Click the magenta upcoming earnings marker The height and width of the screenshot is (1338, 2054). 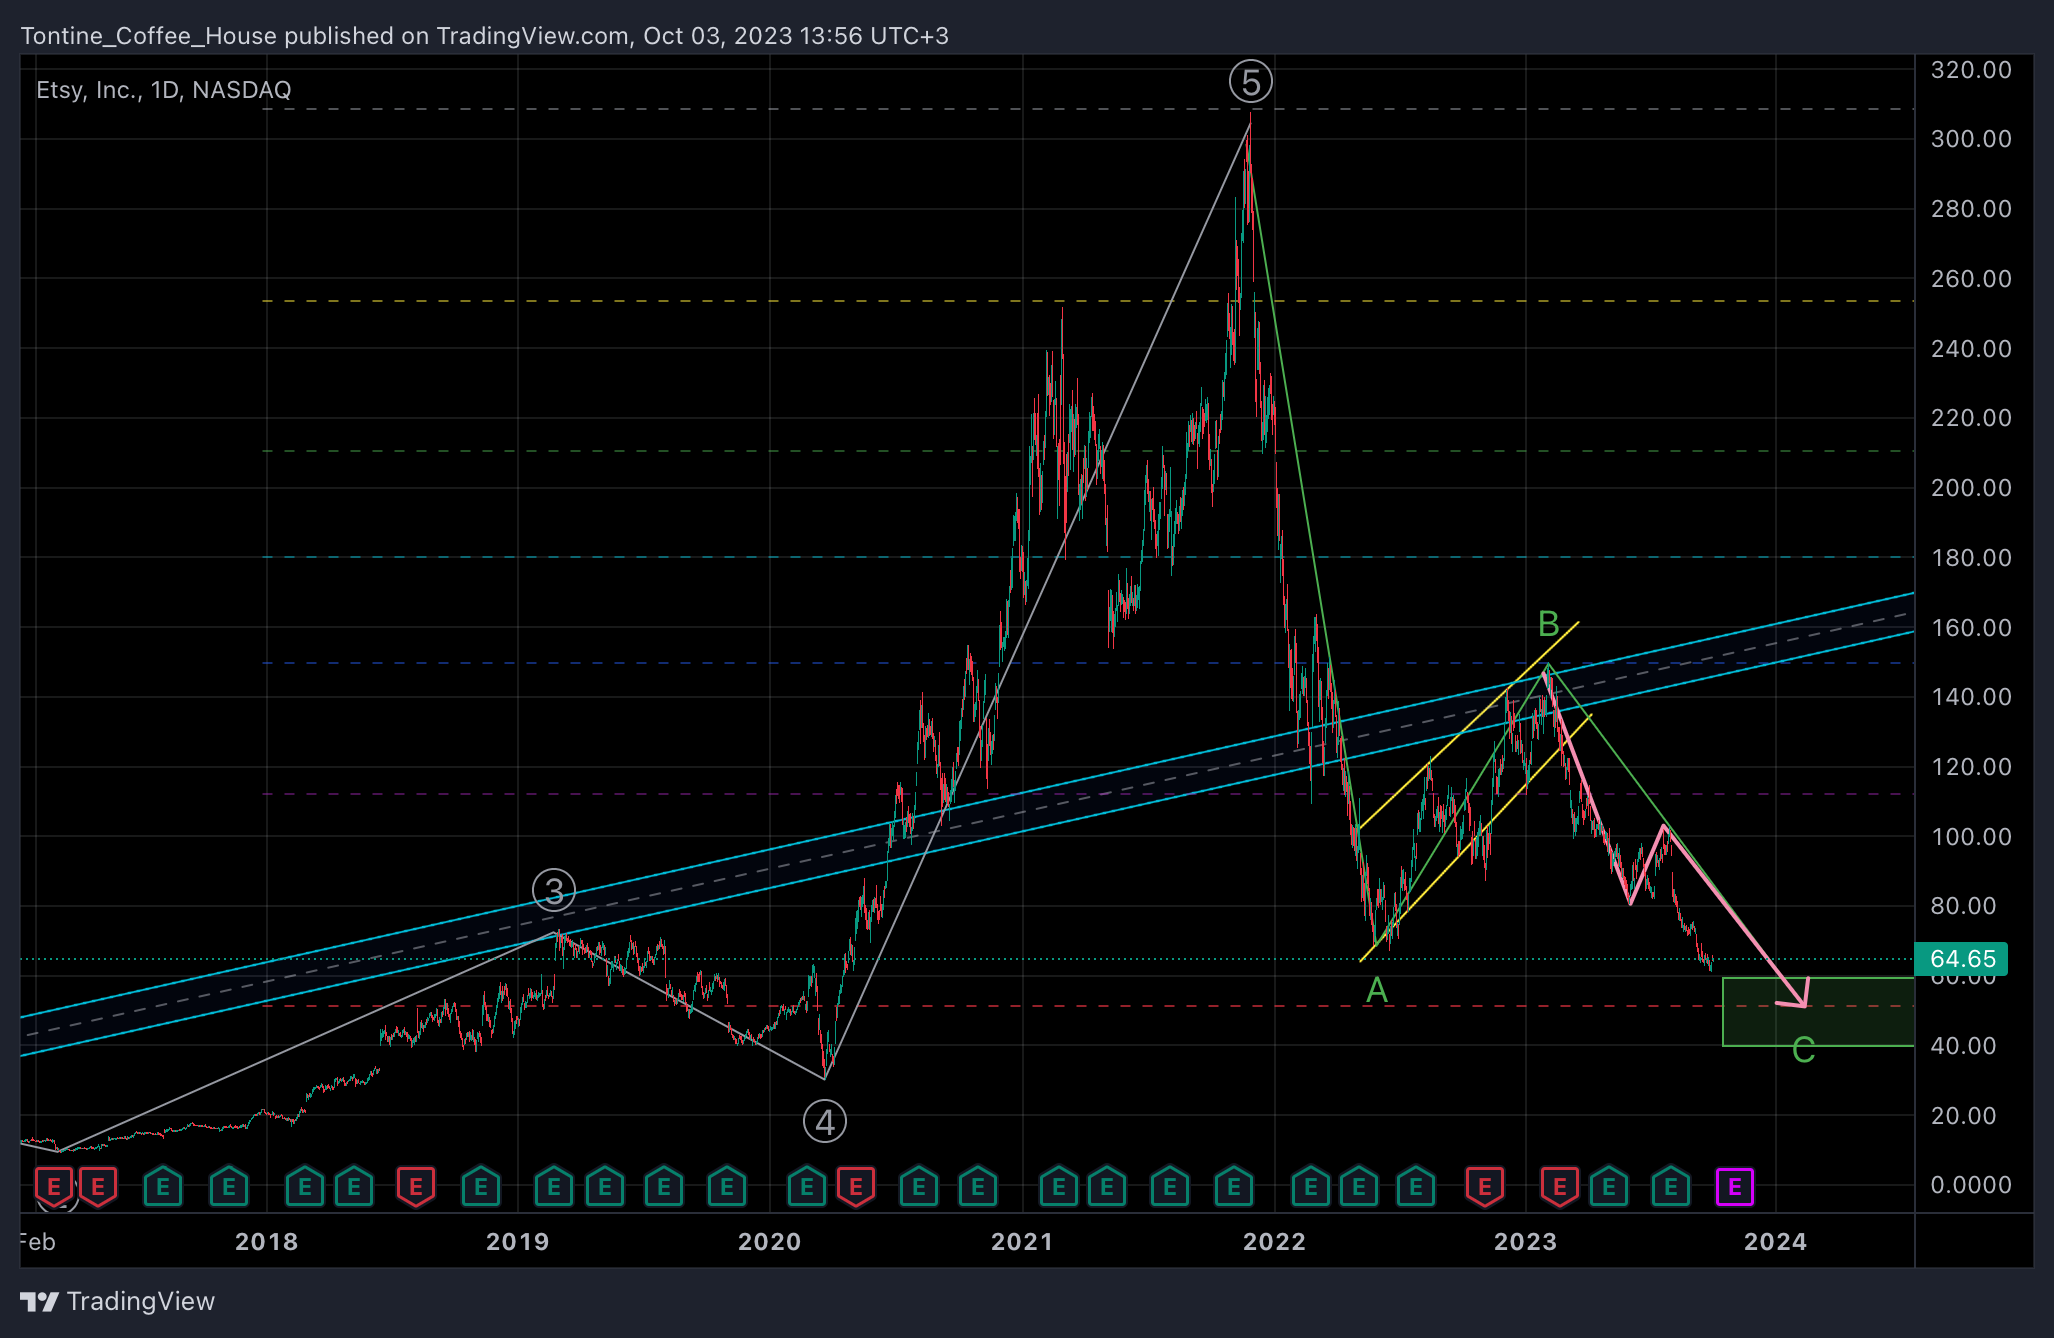[1734, 1187]
